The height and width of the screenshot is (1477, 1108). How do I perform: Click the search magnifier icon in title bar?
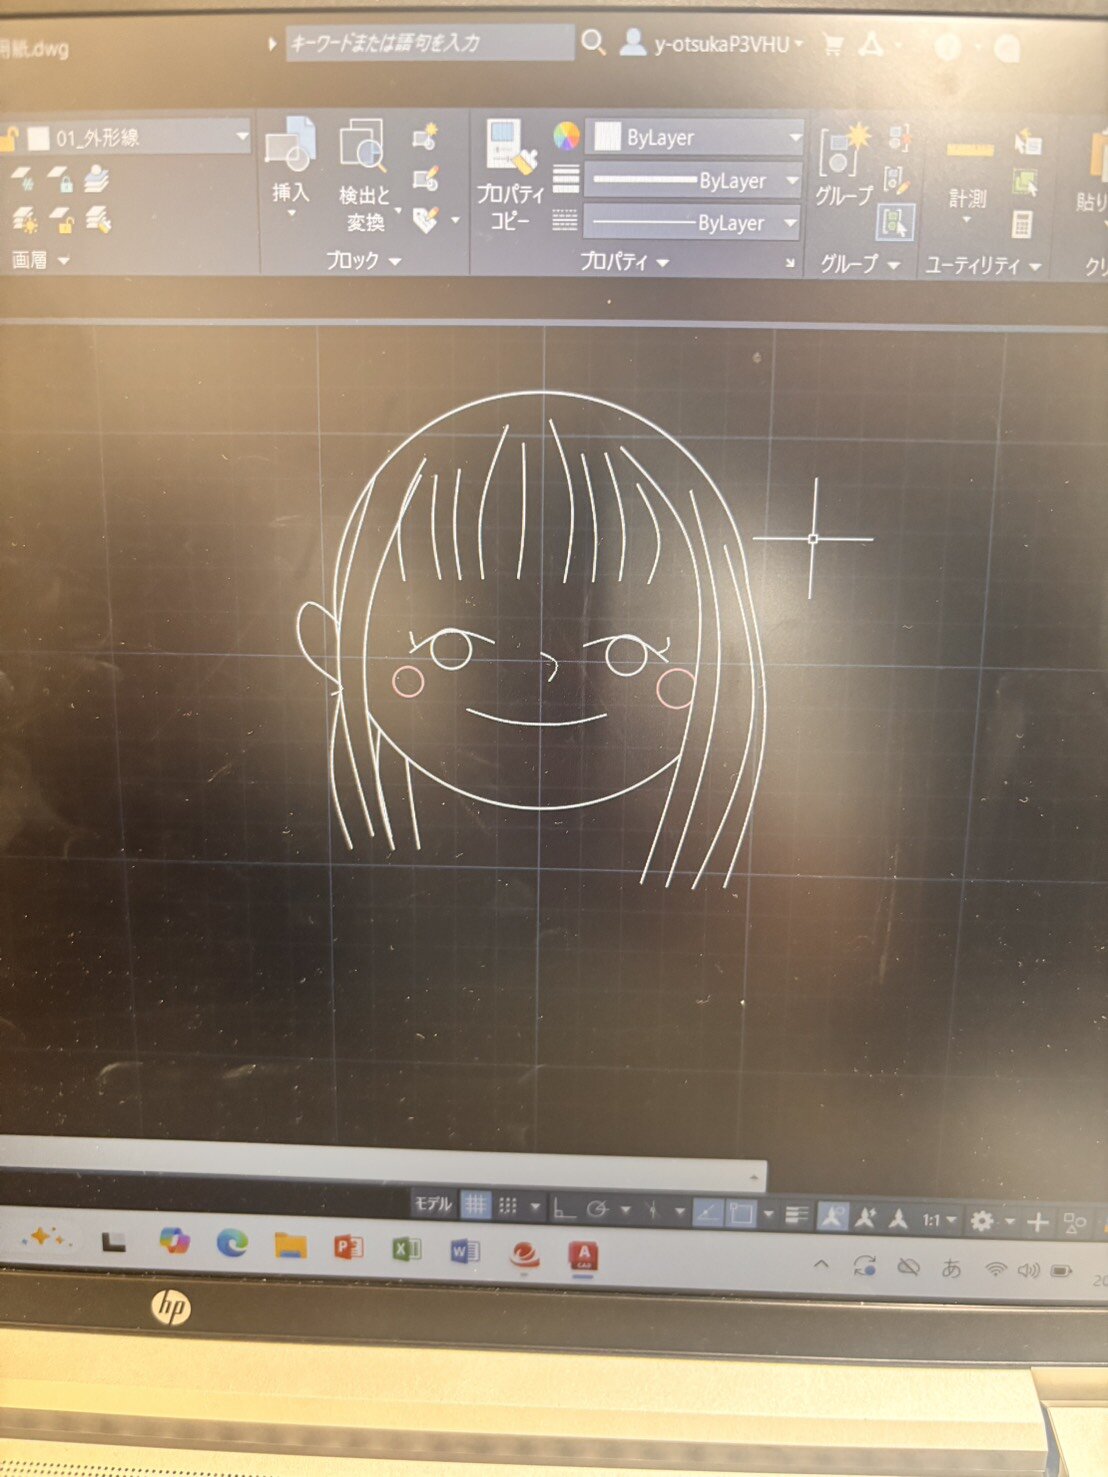click(x=593, y=42)
